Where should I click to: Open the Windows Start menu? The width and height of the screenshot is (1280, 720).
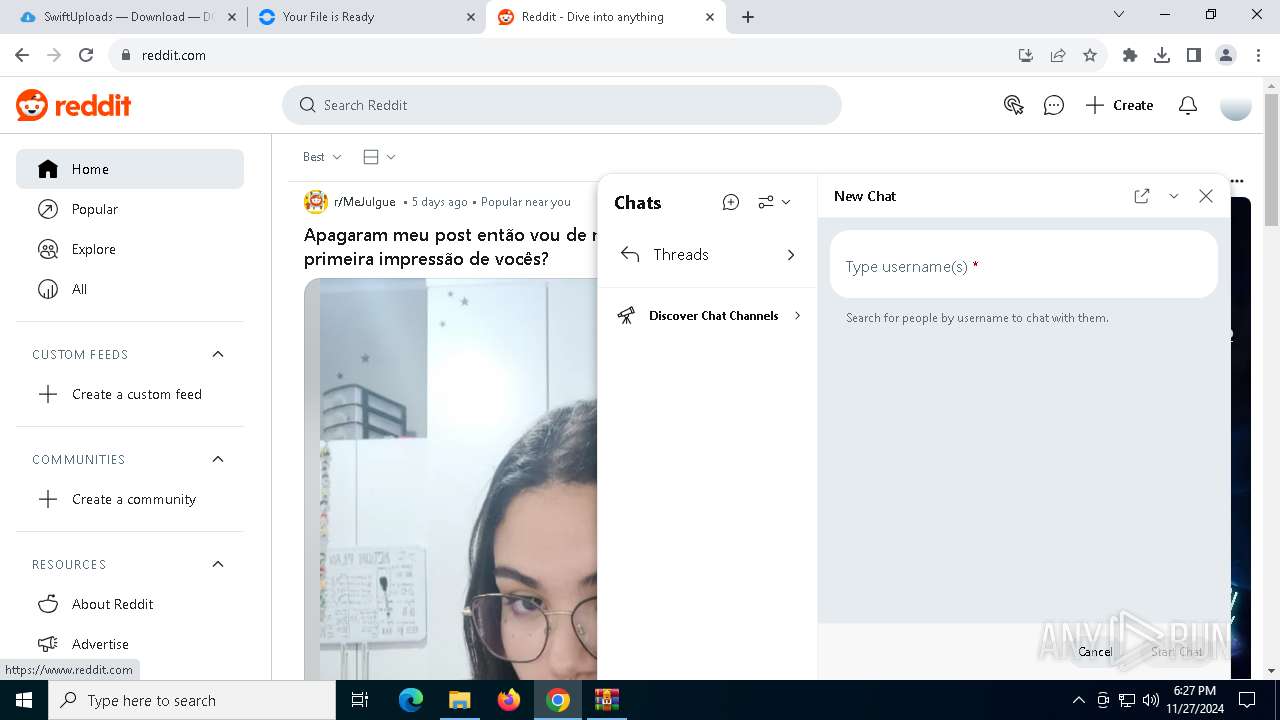24,700
